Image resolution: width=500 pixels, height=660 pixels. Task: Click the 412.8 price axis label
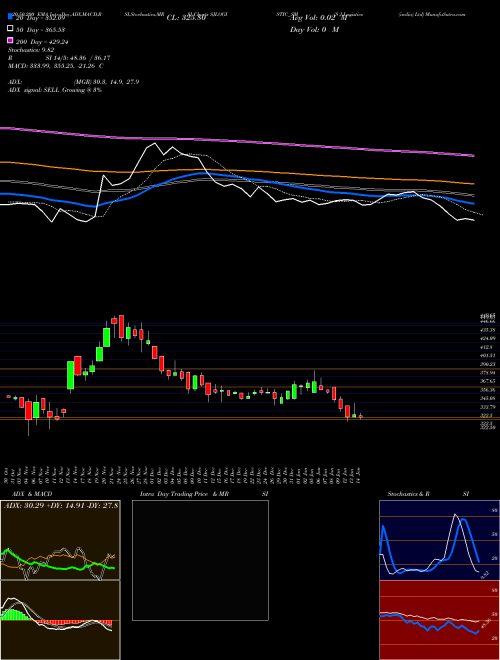pyautogui.click(x=486, y=347)
